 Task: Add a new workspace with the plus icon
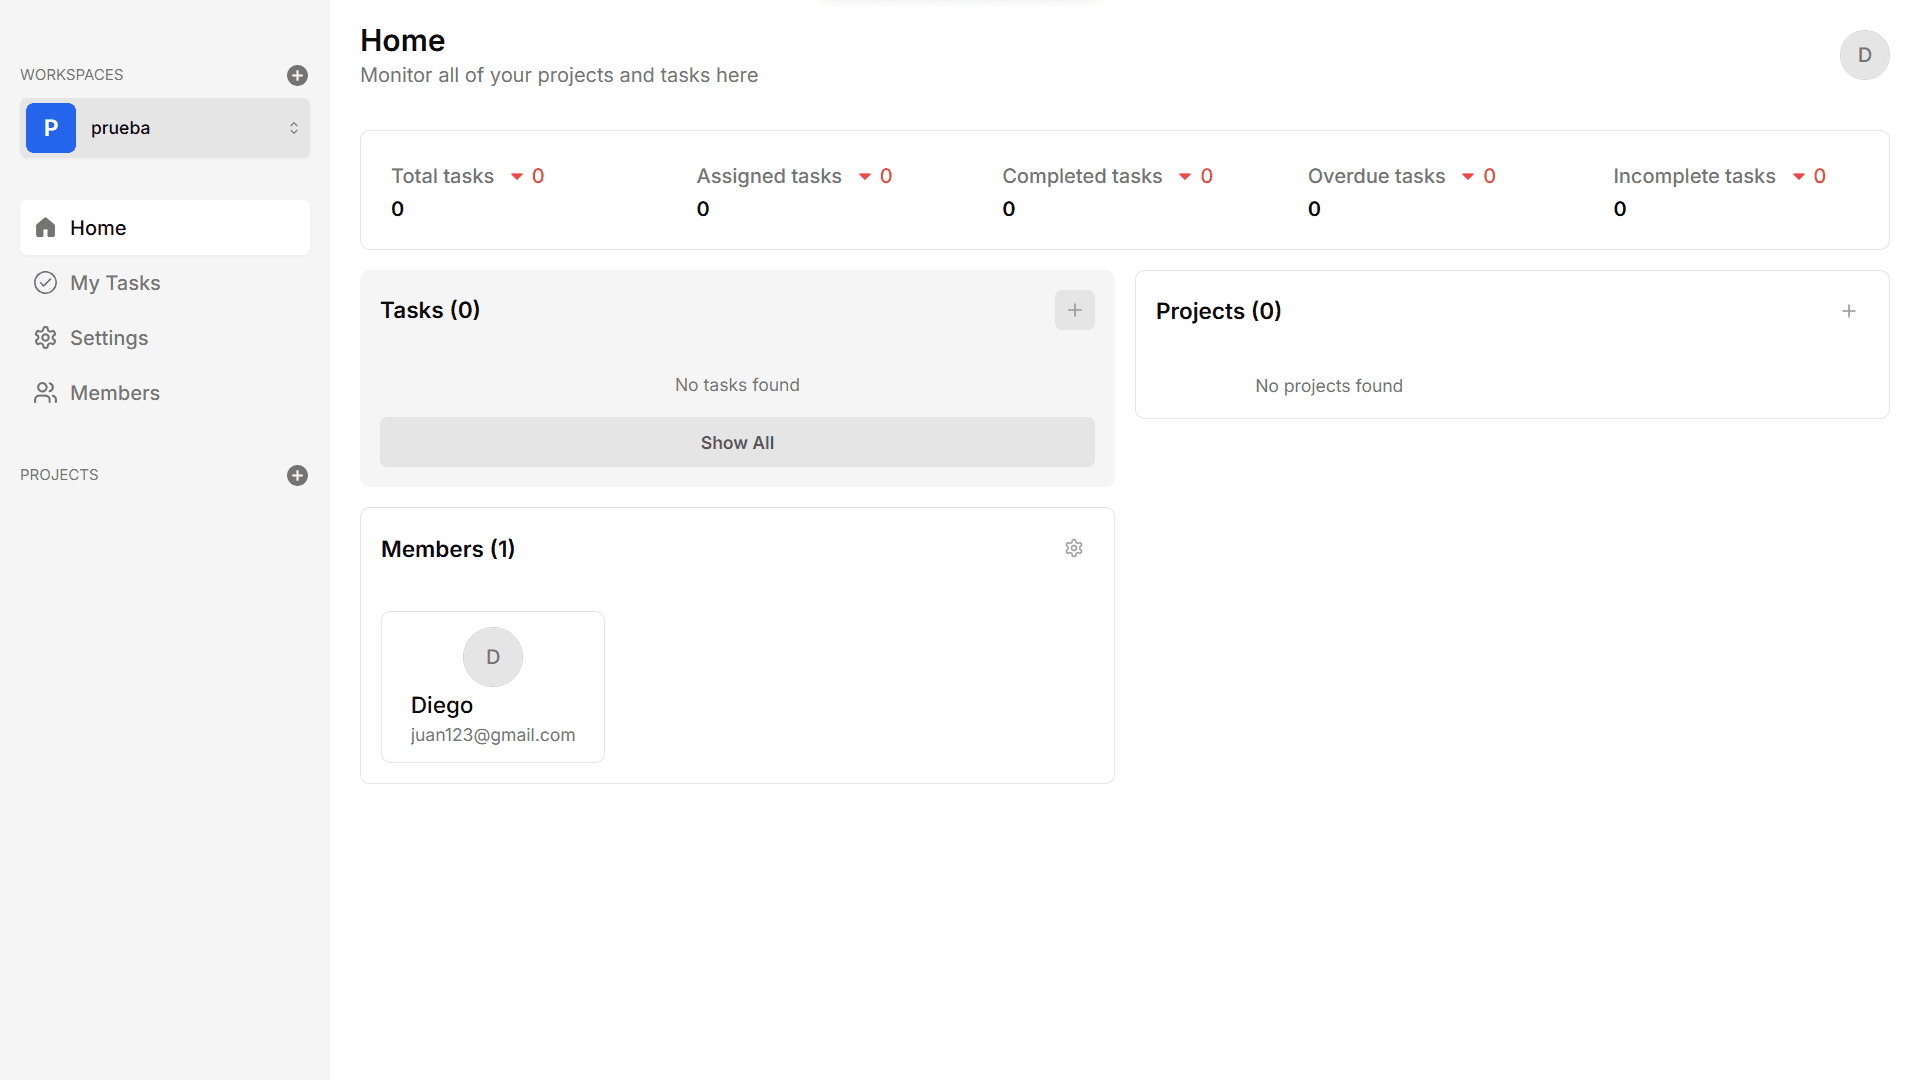coord(297,75)
